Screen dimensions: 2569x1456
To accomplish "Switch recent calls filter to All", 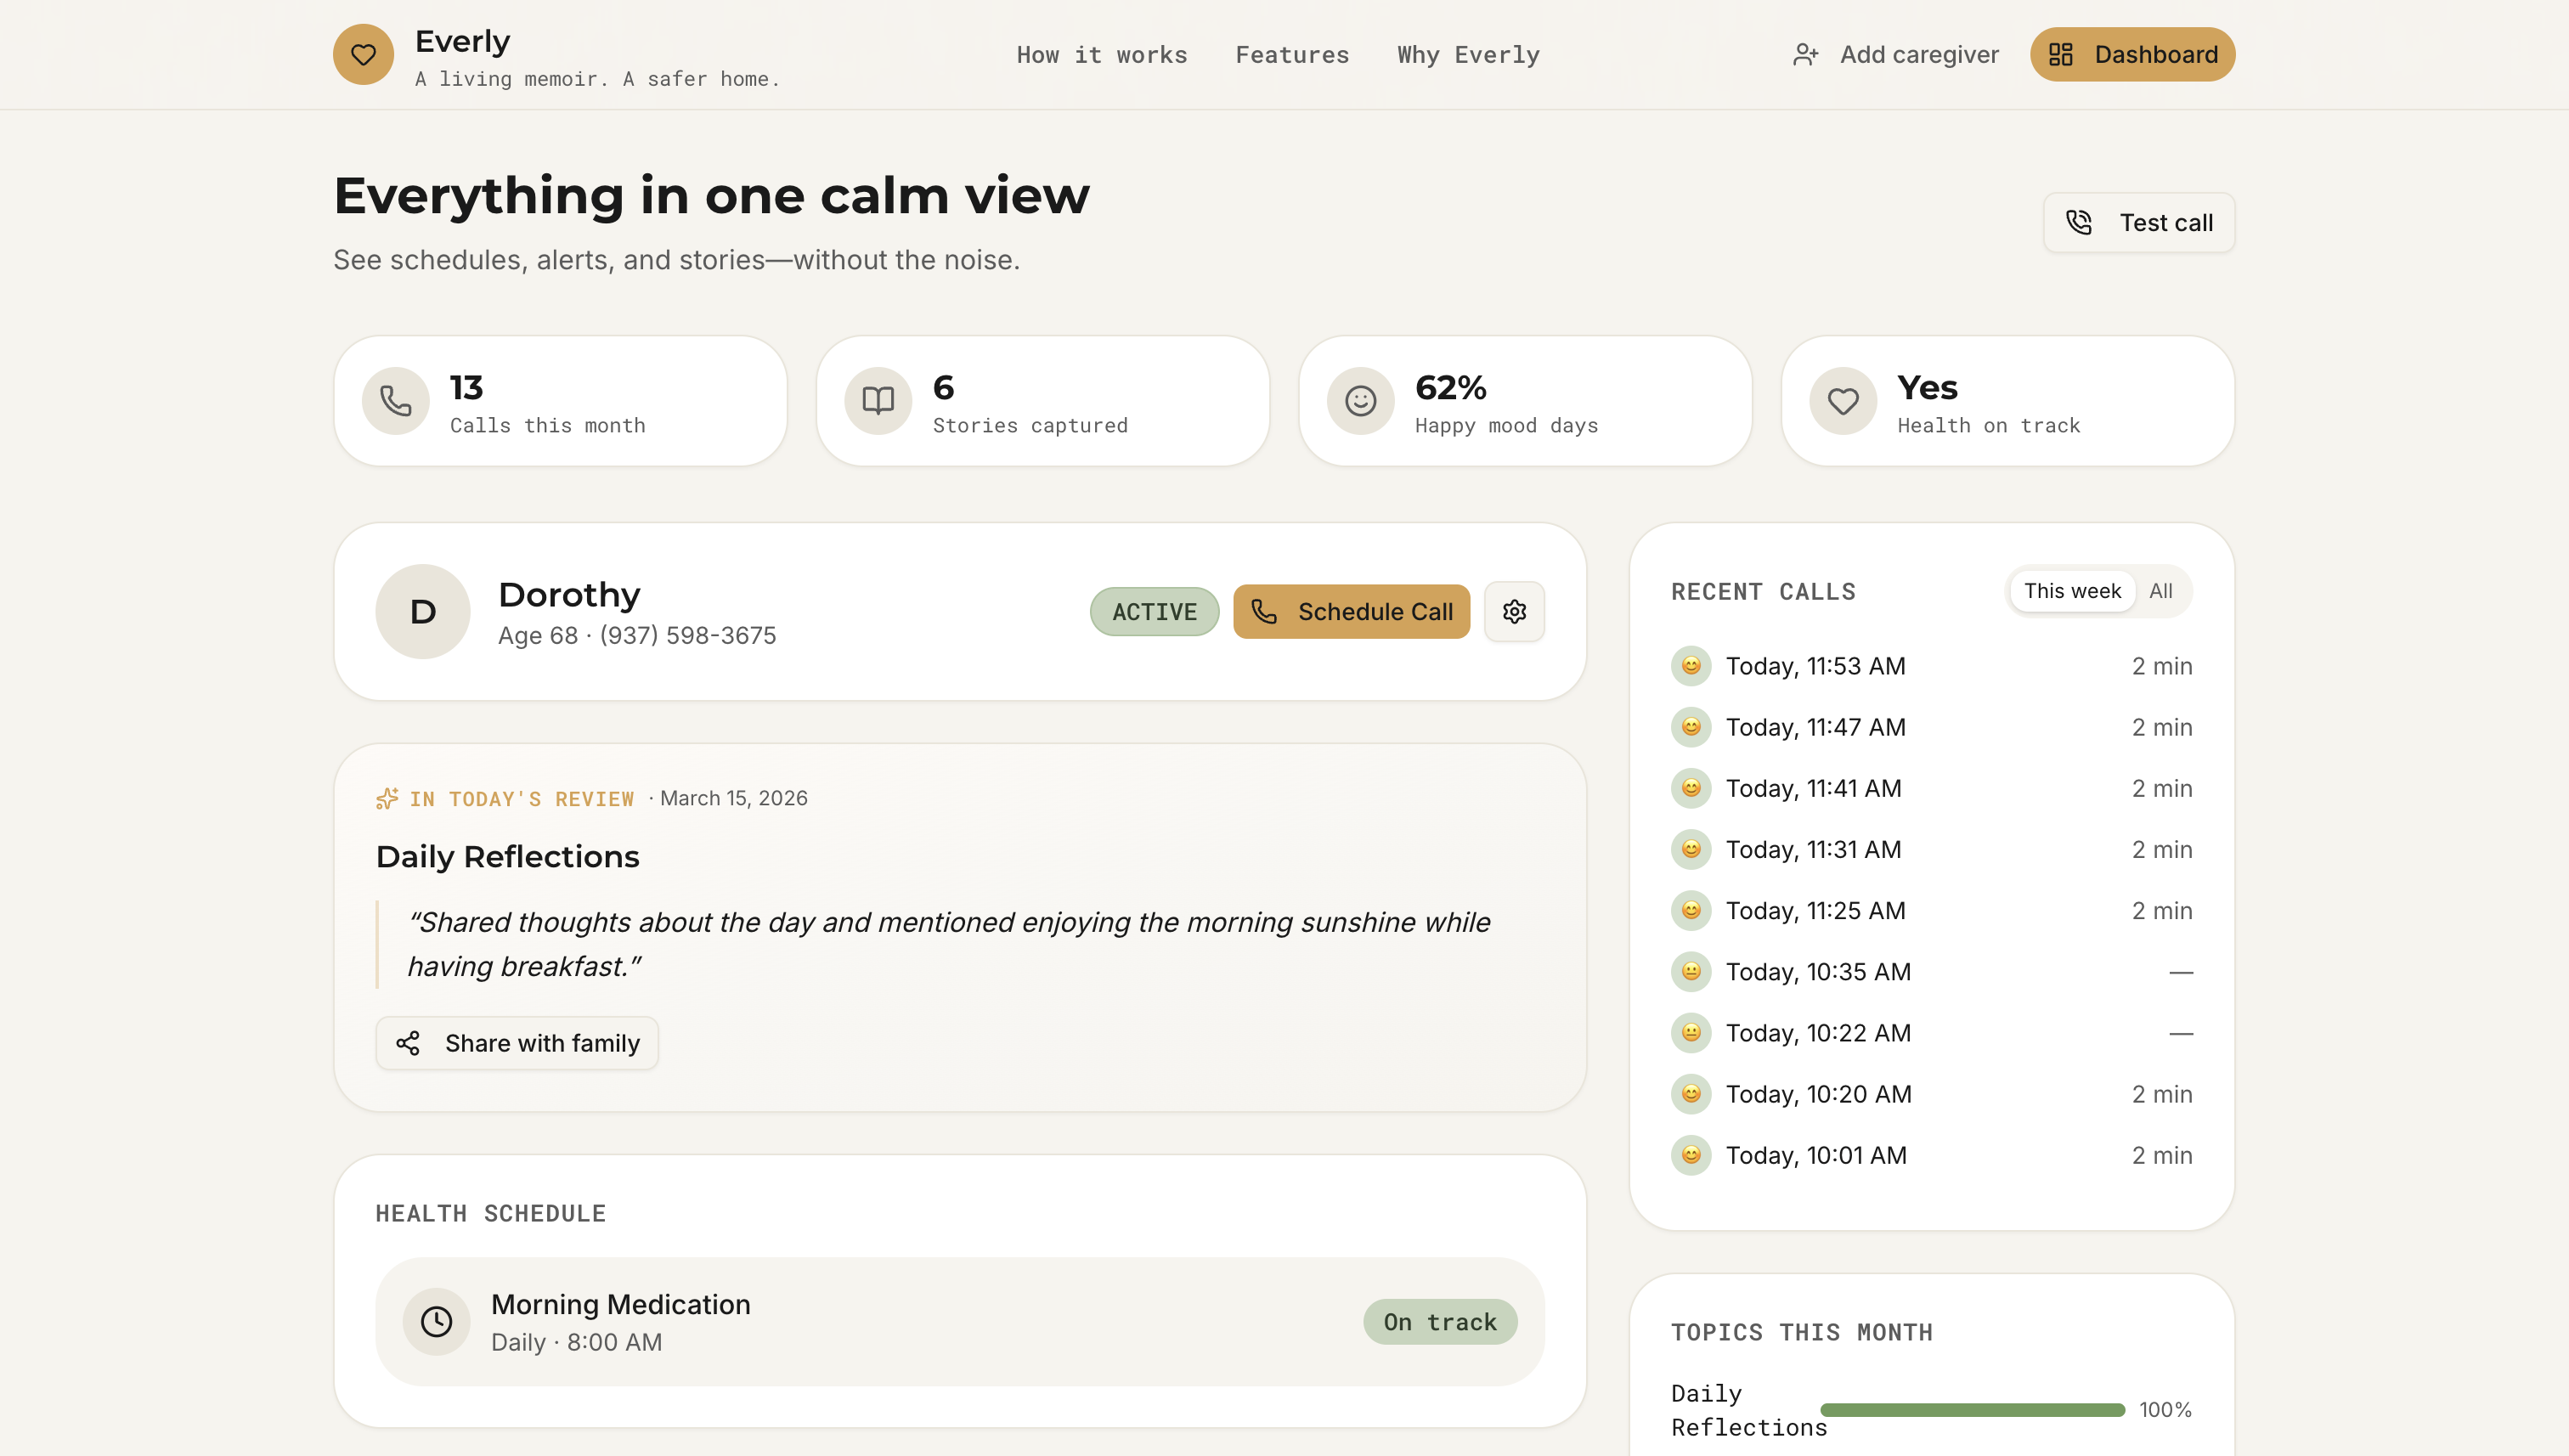I will coord(2160,591).
